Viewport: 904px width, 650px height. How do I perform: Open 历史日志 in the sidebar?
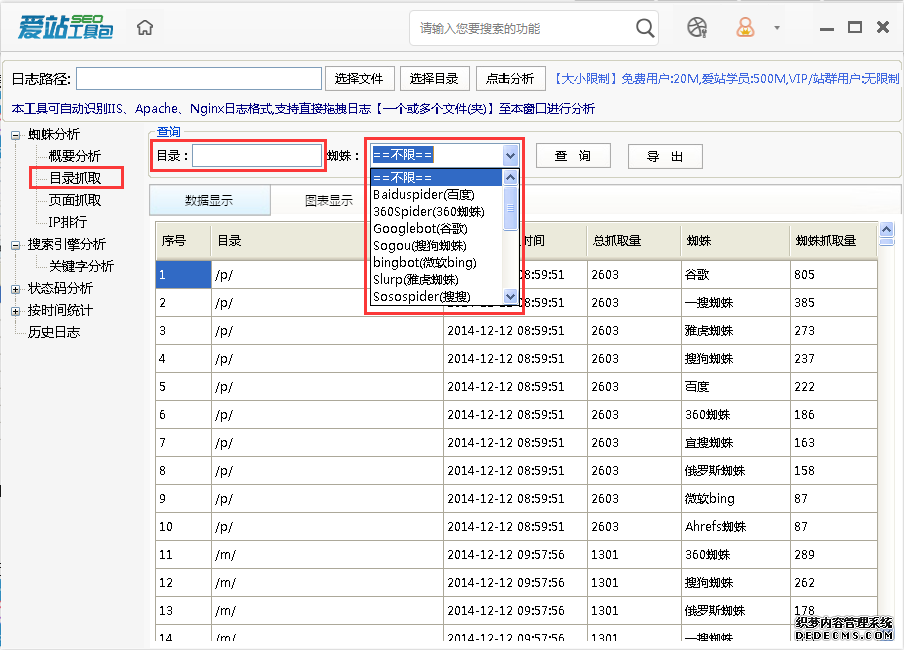(x=54, y=332)
